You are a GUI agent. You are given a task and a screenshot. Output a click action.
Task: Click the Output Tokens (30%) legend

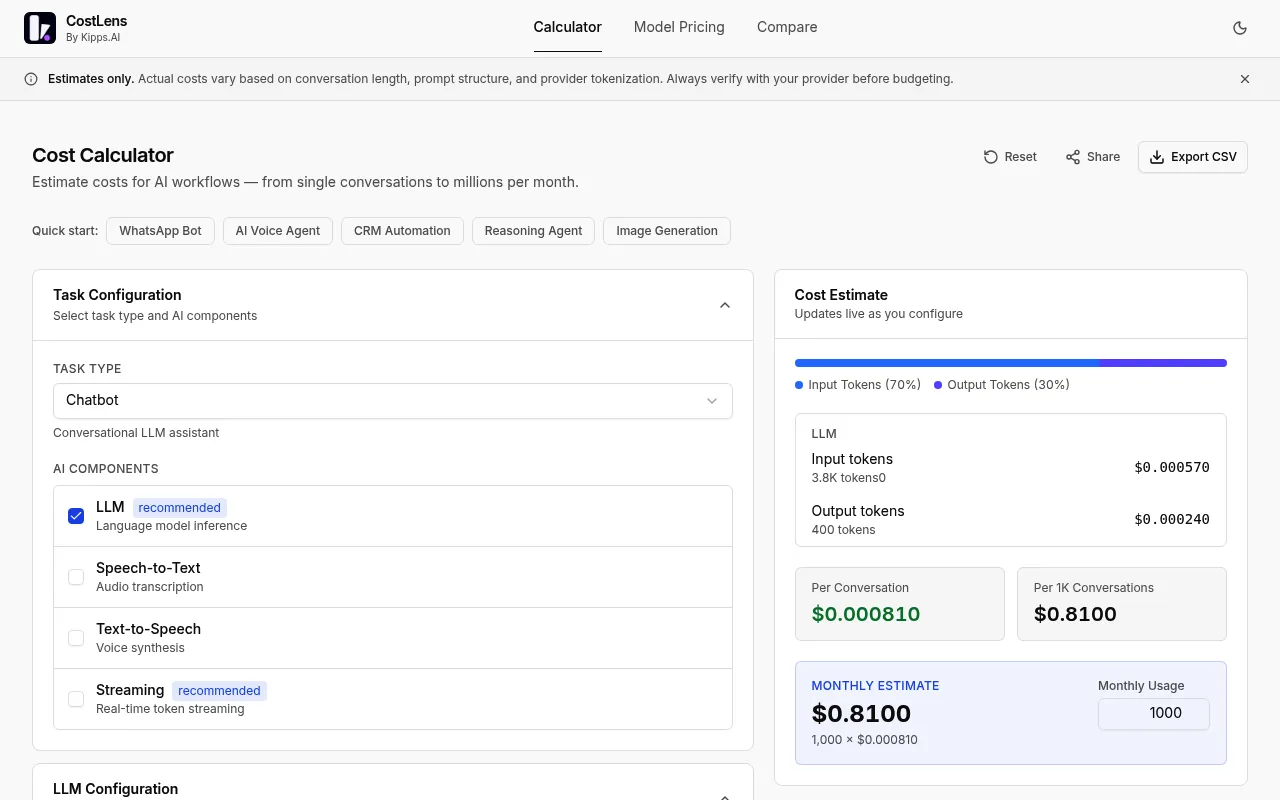(1002, 385)
